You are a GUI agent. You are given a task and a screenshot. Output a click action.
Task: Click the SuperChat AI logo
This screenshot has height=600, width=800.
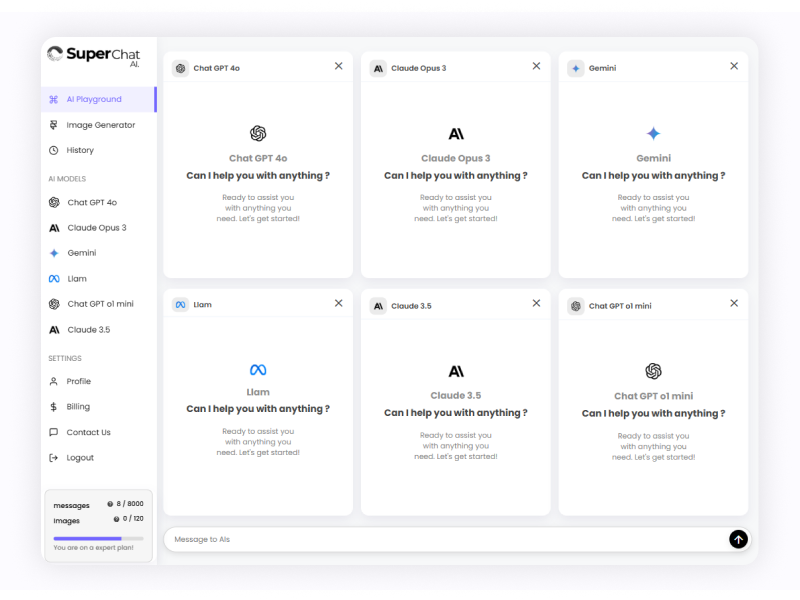point(93,56)
